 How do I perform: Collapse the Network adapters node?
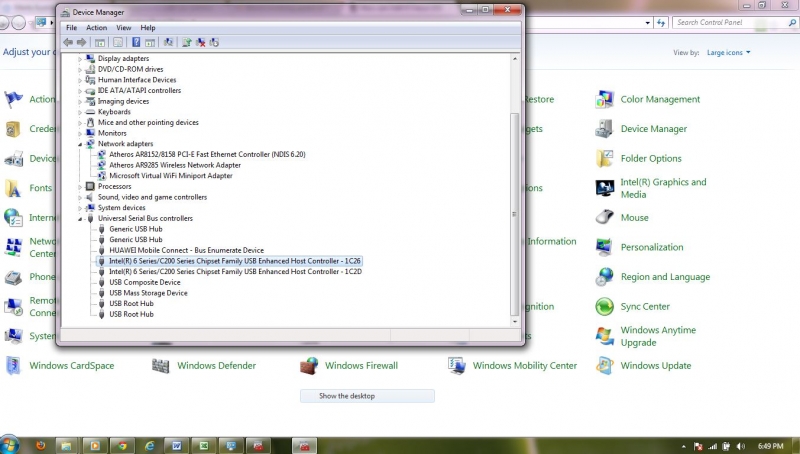point(80,144)
